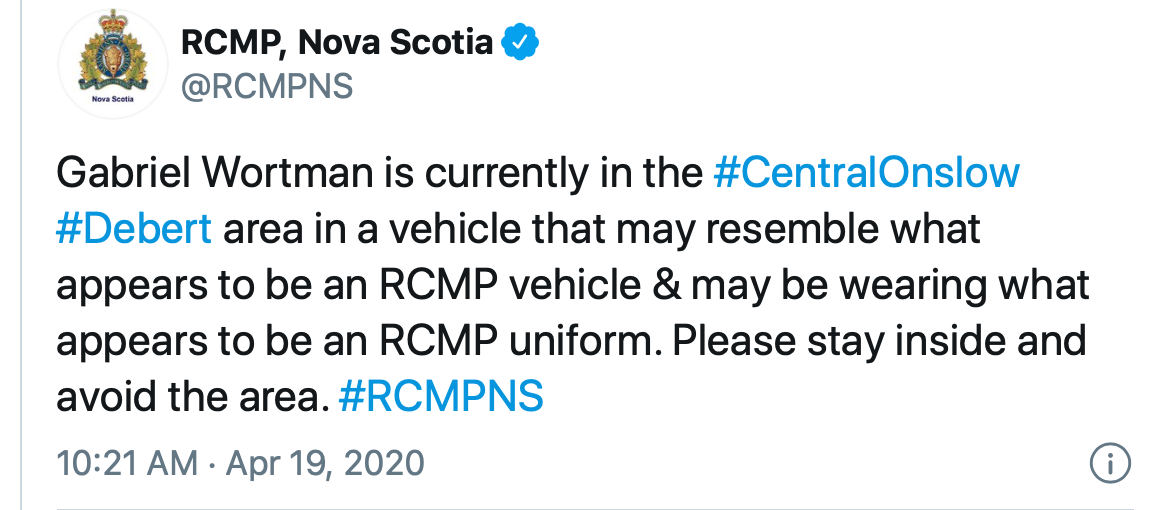Click the Apr 19, 2020 date

tap(324, 463)
